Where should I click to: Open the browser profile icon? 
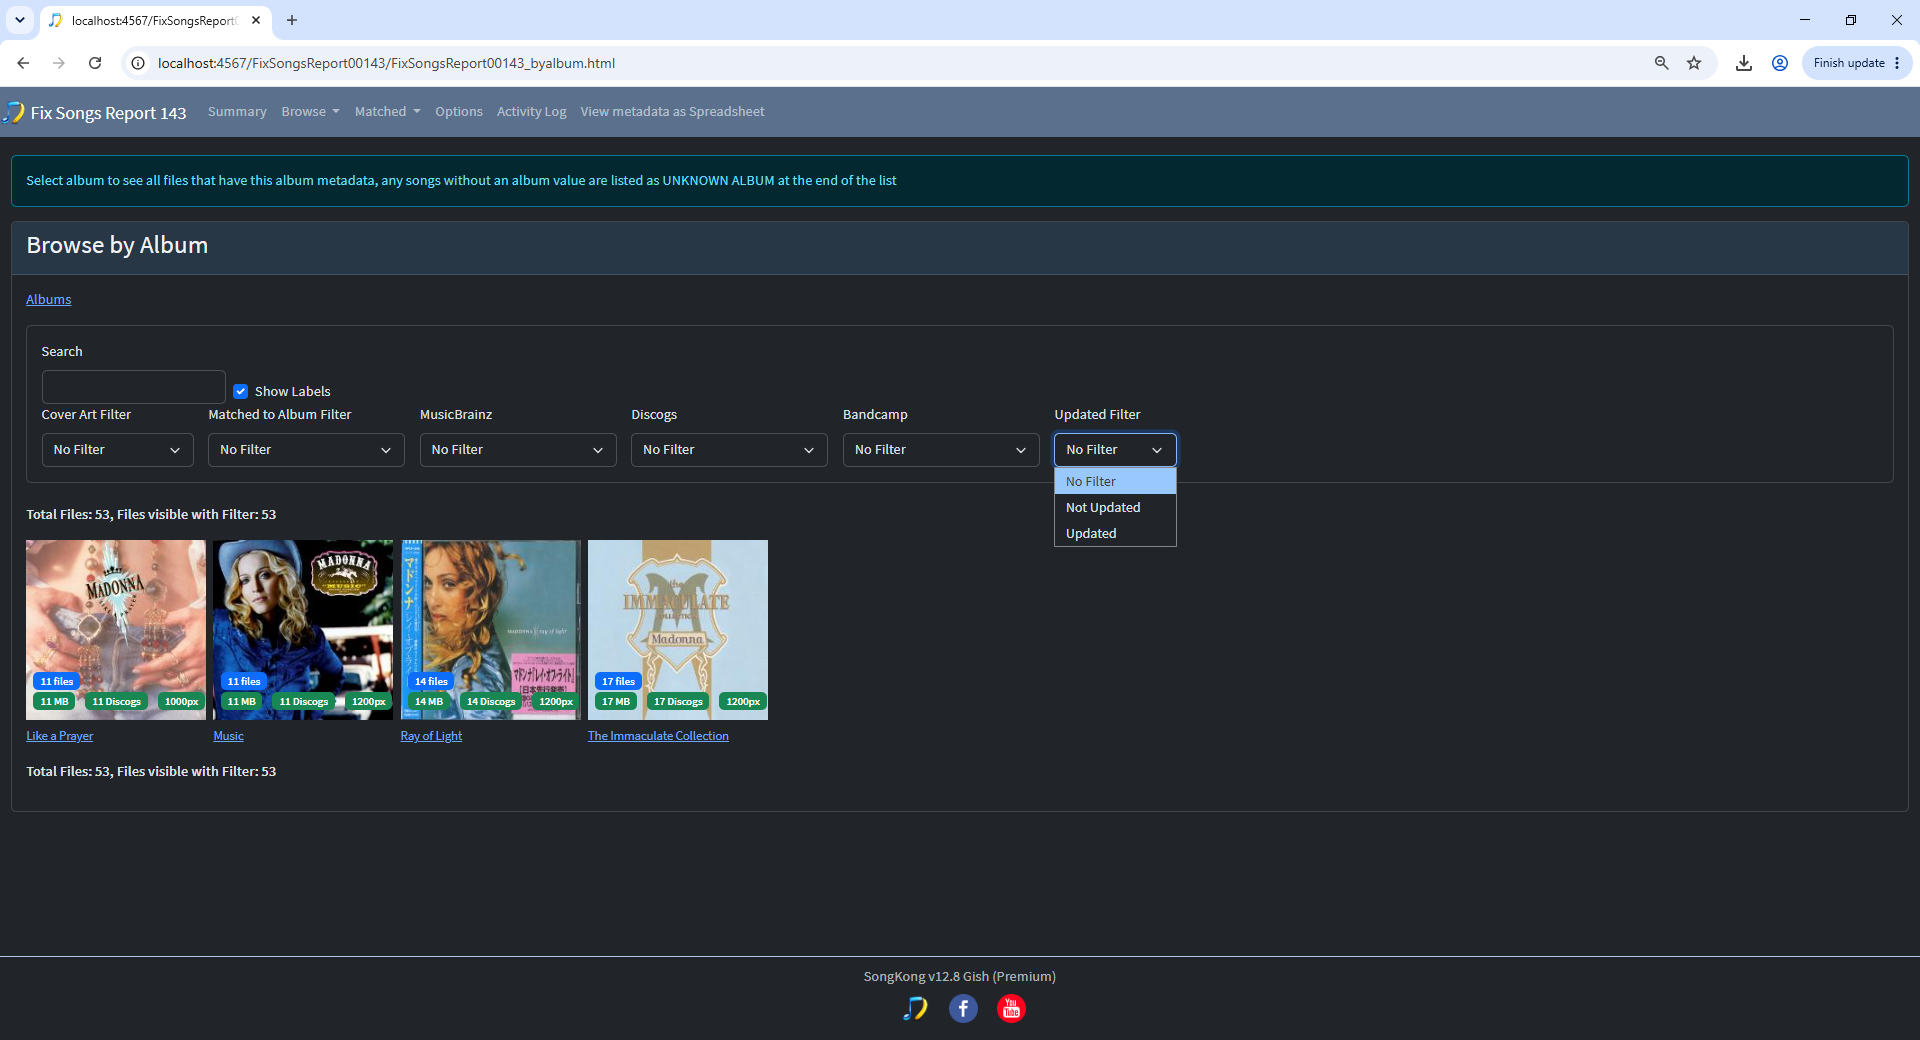pos(1780,63)
